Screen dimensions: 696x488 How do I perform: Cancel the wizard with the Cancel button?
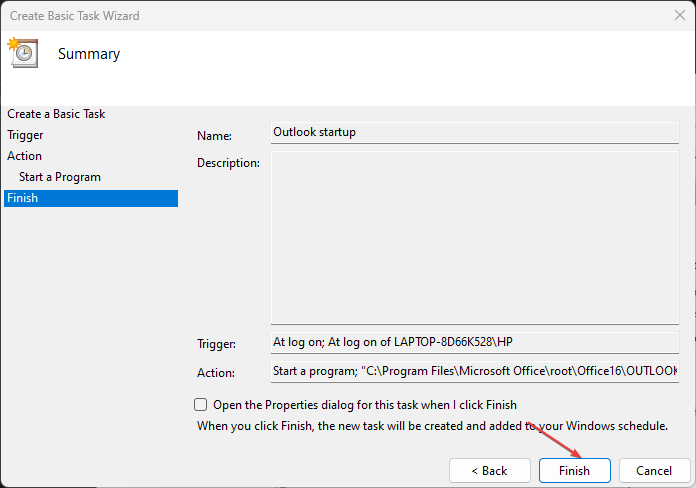pyautogui.click(x=654, y=470)
